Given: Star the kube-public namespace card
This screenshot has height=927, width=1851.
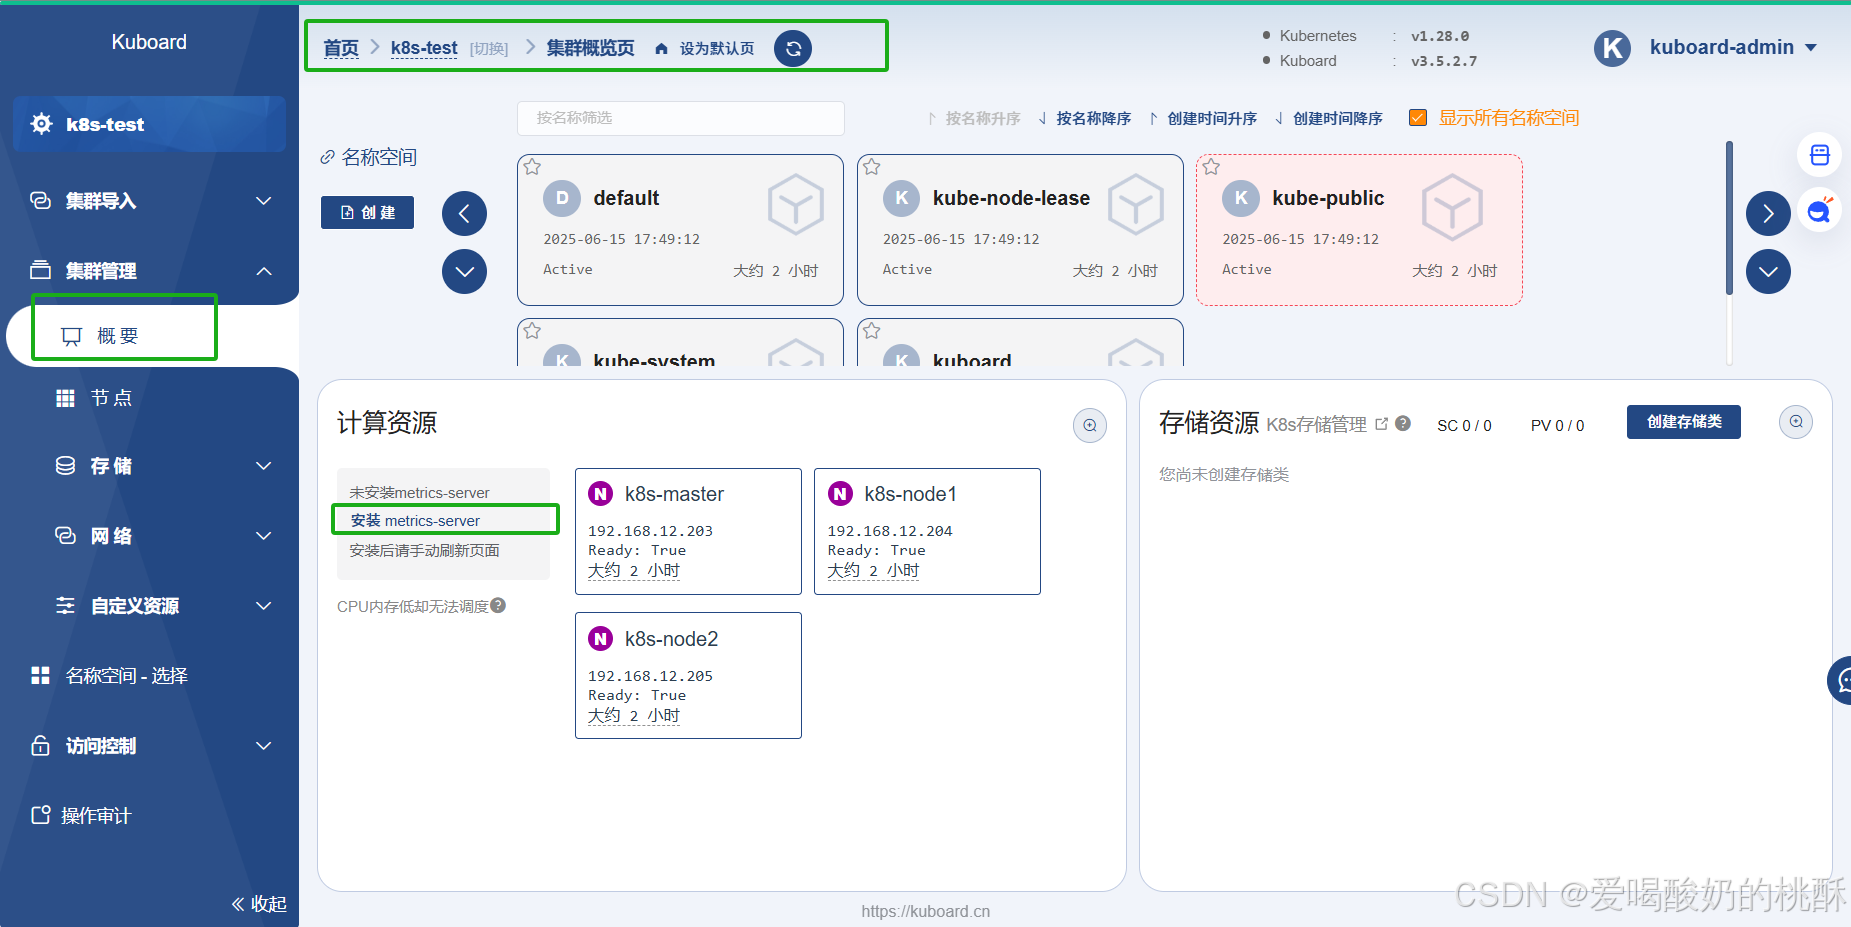Looking at the screenshot, I should tap(1211, 167).
